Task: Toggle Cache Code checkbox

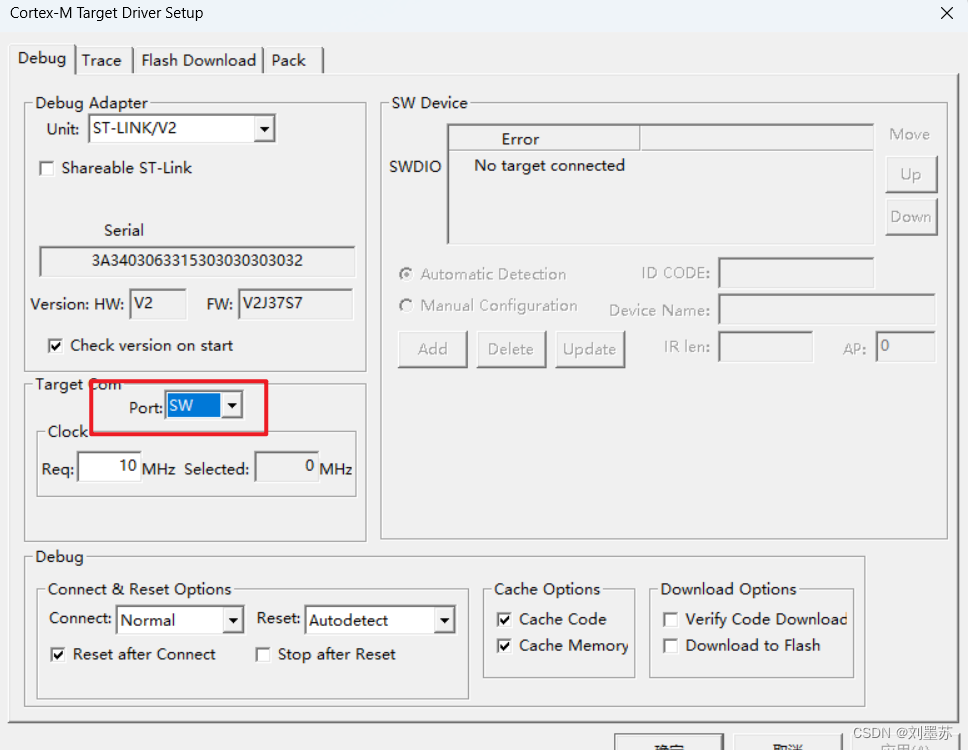Action: (504, 620)
